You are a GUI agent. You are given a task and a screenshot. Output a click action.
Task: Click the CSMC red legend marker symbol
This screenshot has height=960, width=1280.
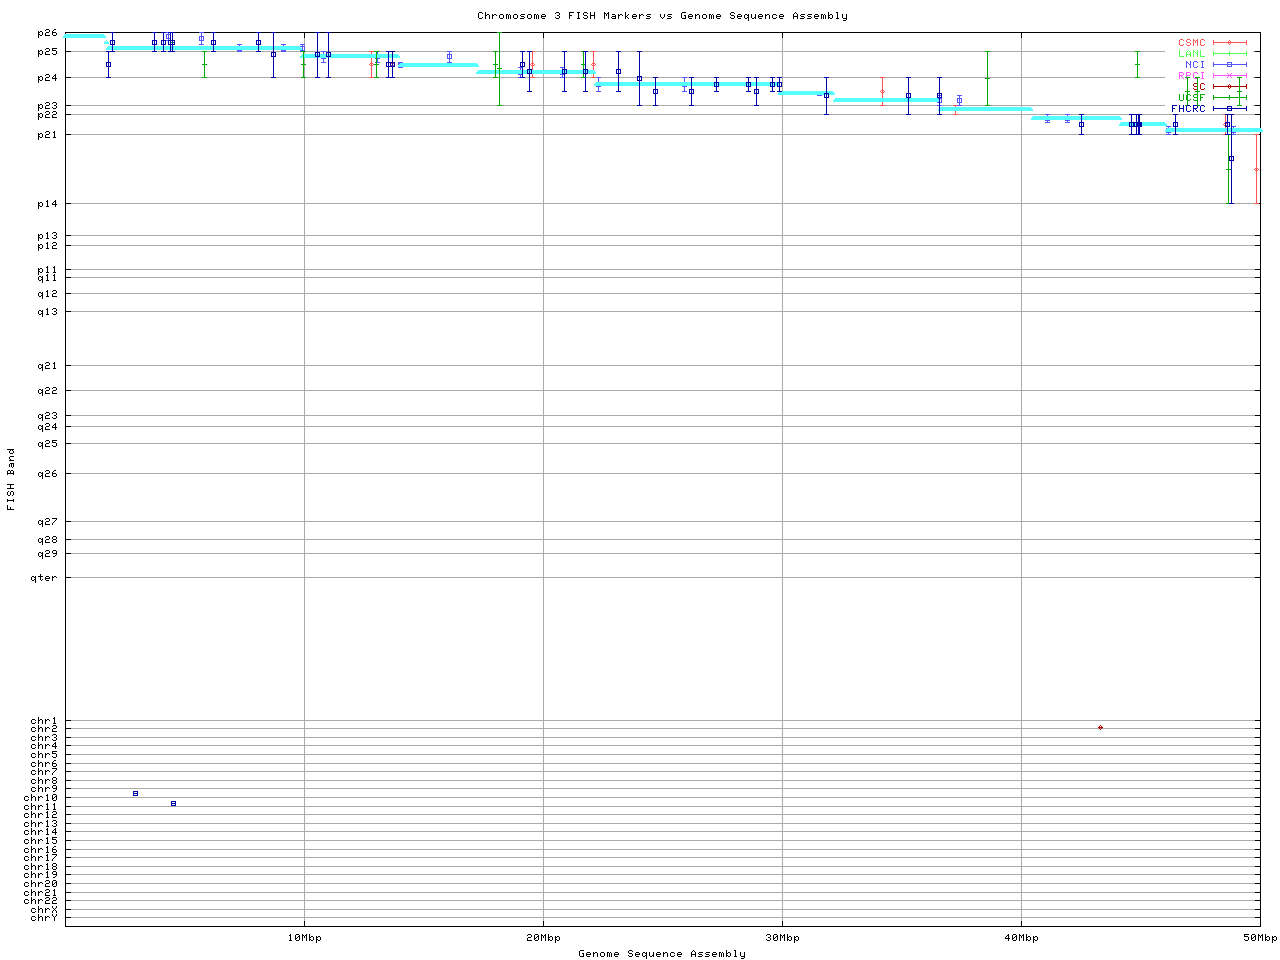coord(1229,43)
